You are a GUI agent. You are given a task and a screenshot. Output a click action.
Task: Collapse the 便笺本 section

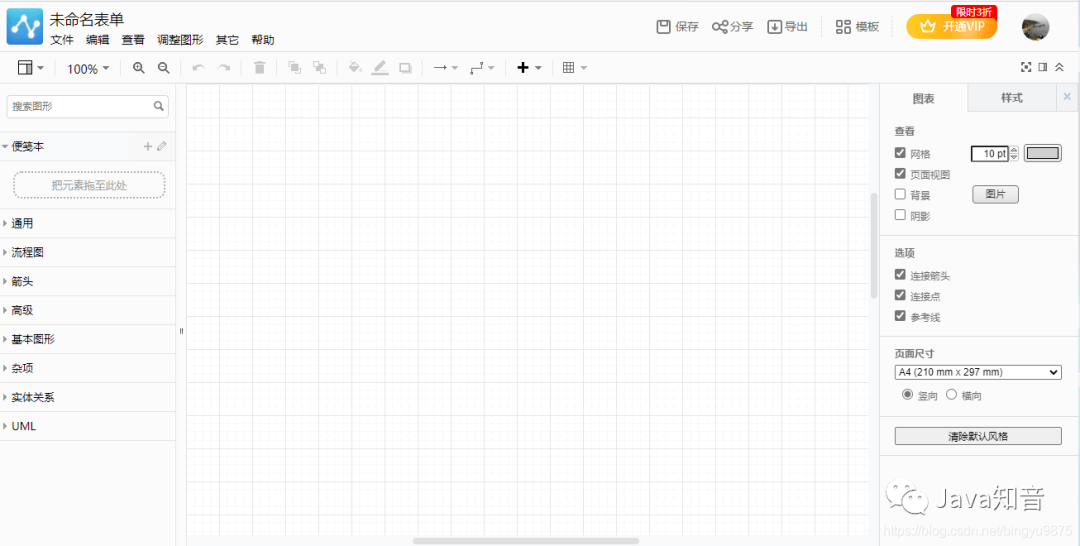[x=28, y=147]
